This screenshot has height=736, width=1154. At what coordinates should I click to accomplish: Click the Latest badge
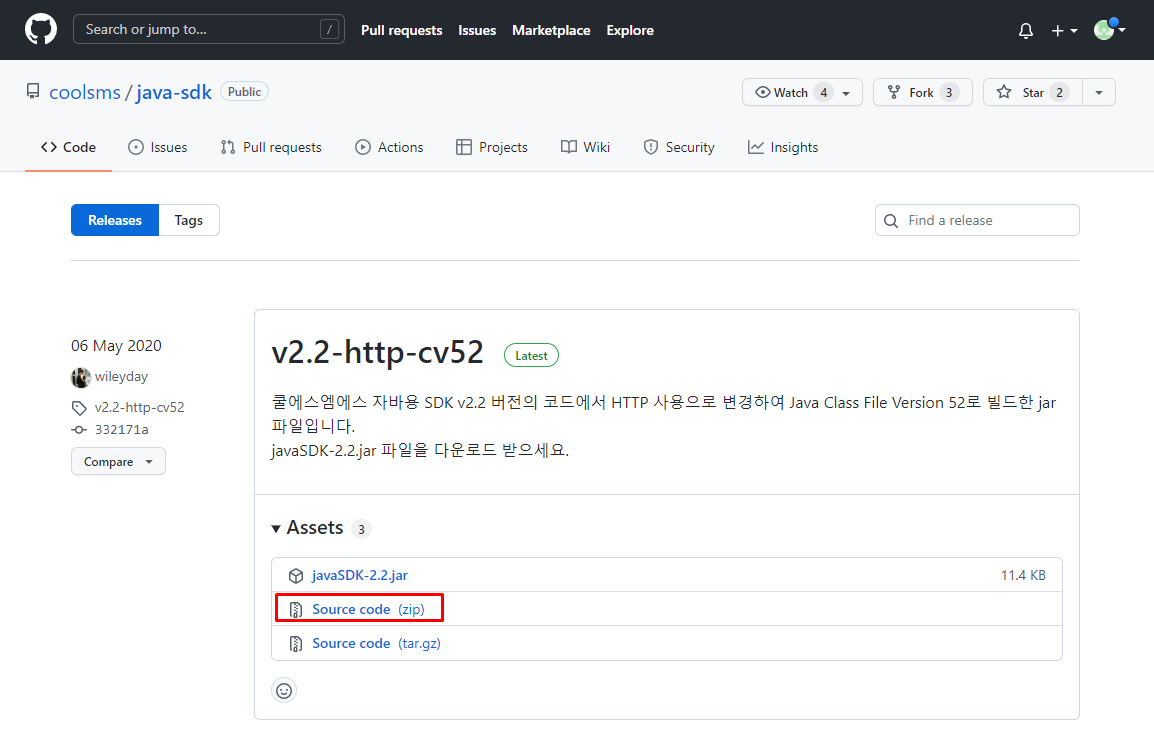tap(531, 355)
